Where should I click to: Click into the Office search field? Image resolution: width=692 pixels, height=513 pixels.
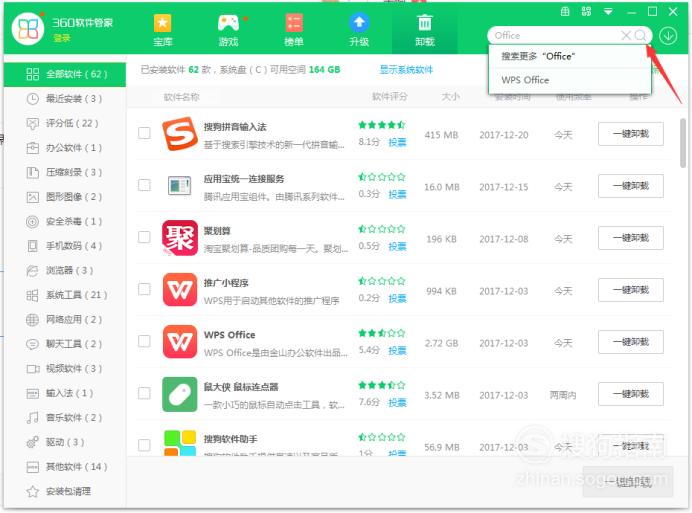[556, 35]
